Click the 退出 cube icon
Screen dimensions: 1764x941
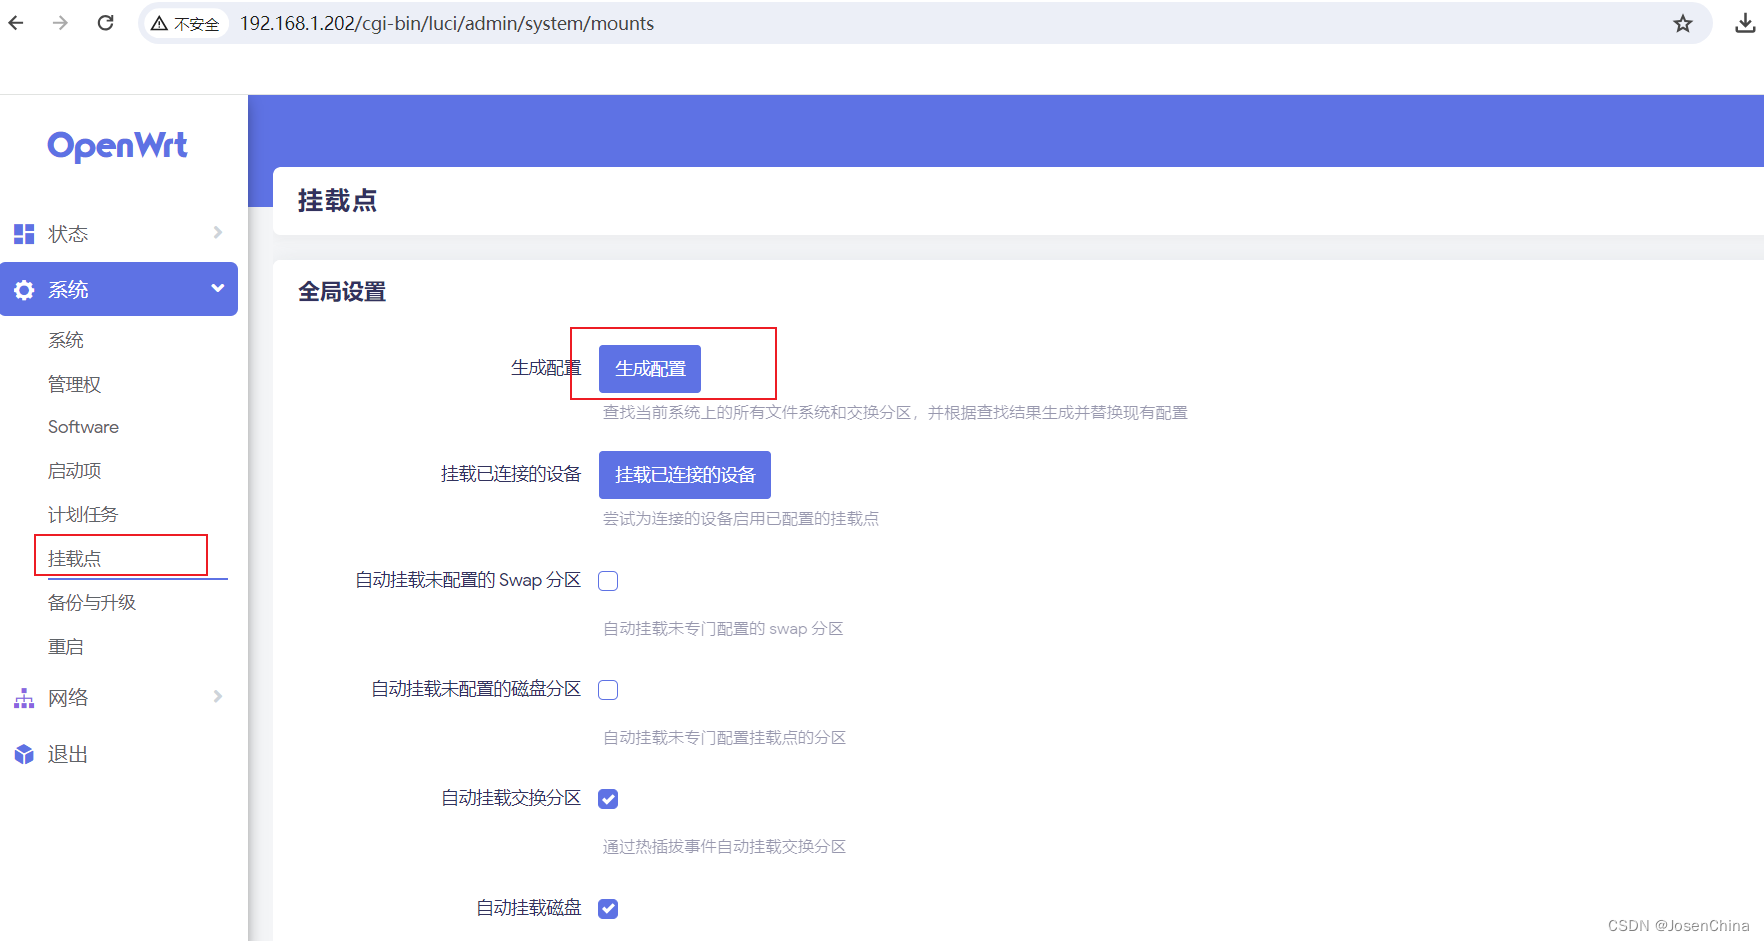click(24, 754)
